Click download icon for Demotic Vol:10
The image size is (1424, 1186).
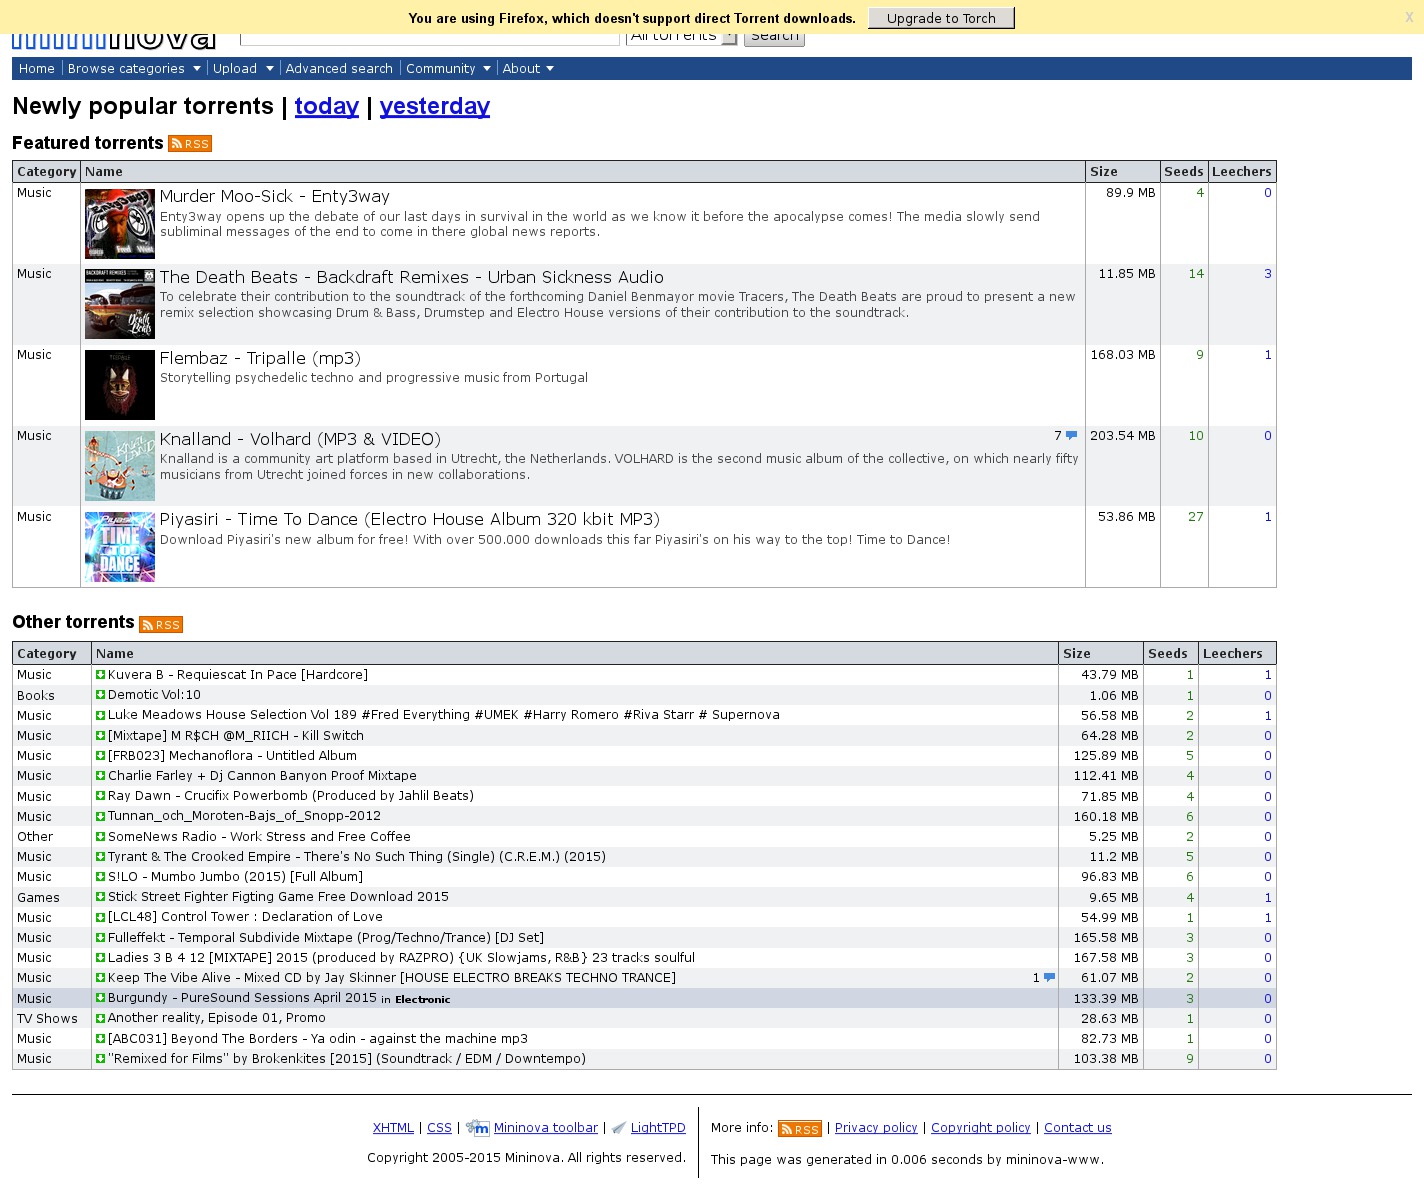click(100, 695)
